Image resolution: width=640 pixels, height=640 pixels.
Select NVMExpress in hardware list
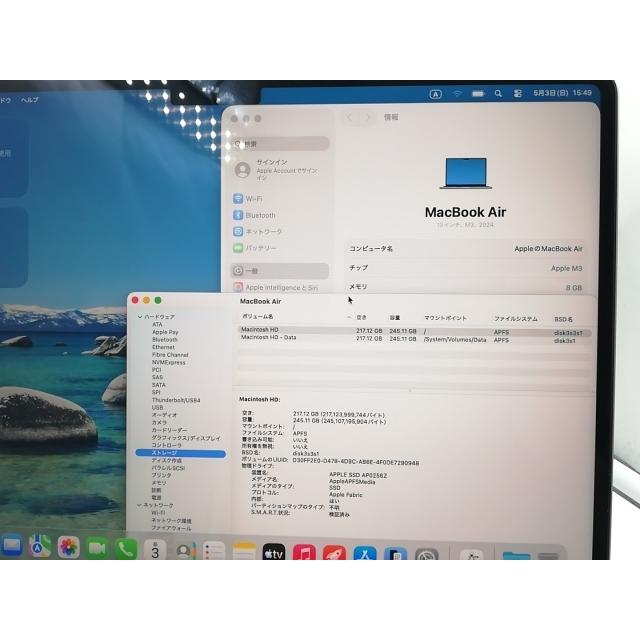[x=169, y=362]
